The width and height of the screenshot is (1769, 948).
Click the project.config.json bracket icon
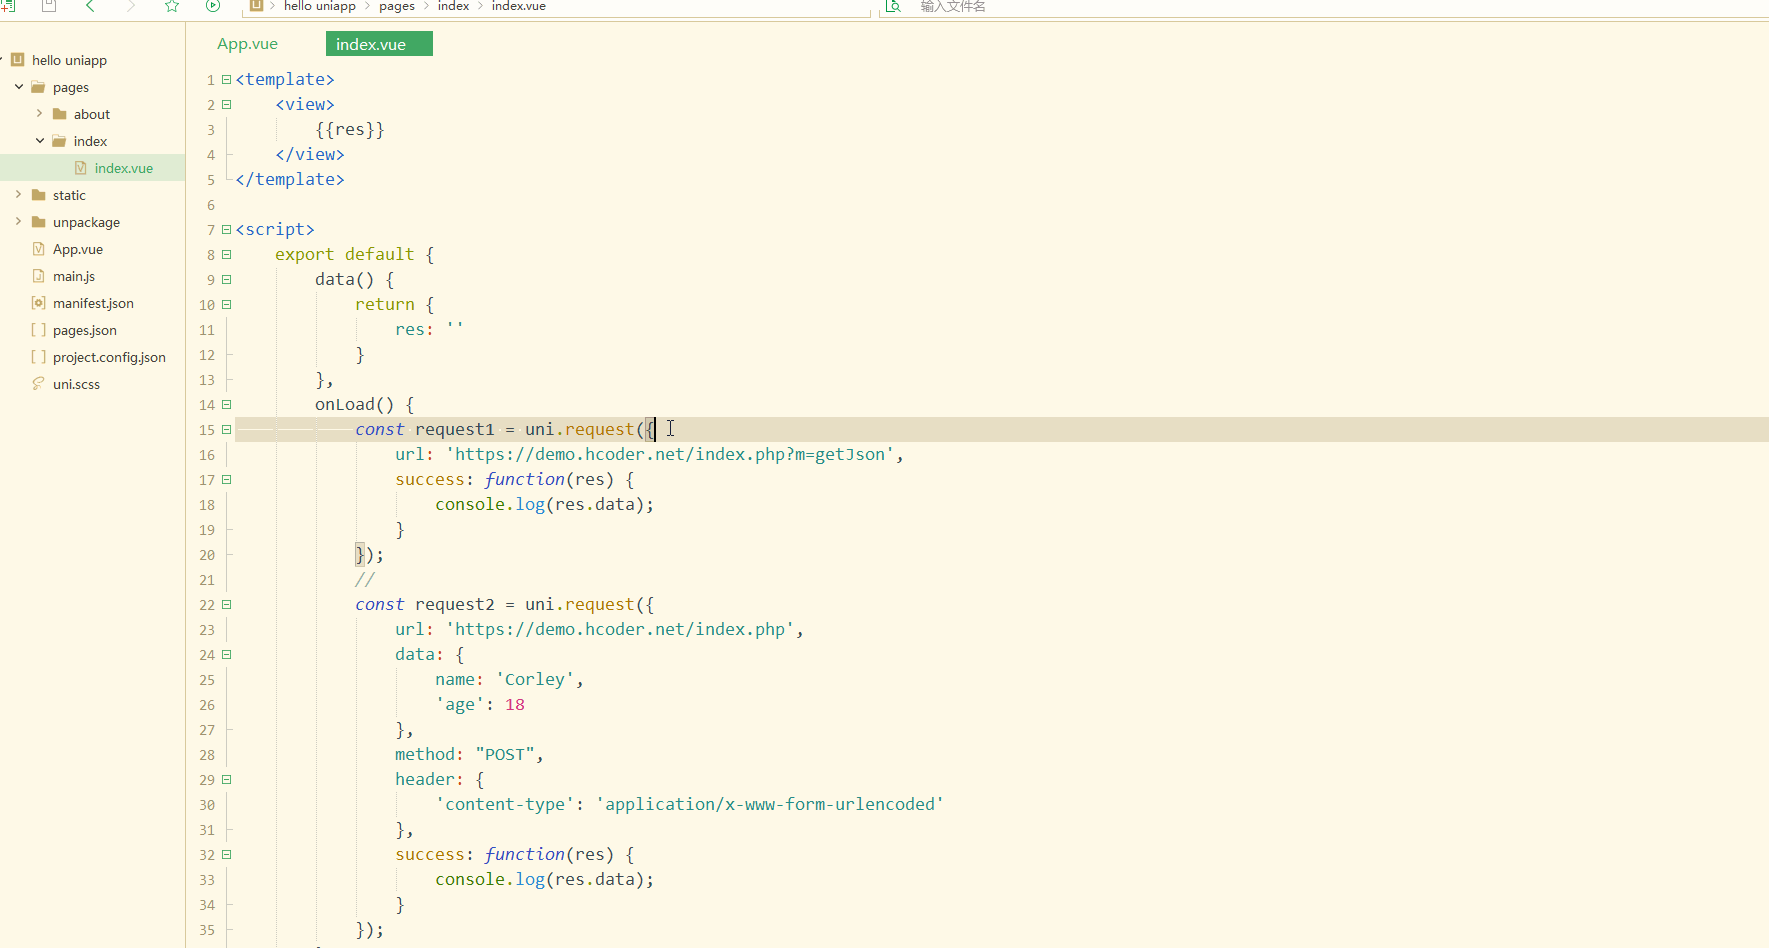pyautogui.click(x=38, y=357)
